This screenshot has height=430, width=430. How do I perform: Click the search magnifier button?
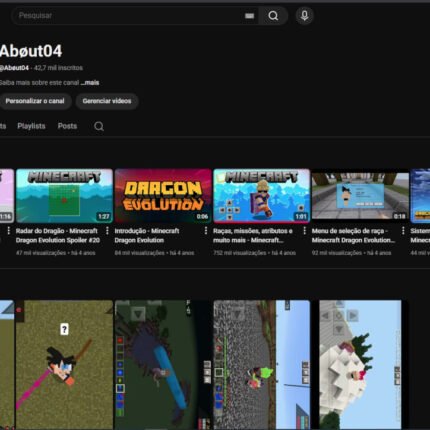[273, 16]
